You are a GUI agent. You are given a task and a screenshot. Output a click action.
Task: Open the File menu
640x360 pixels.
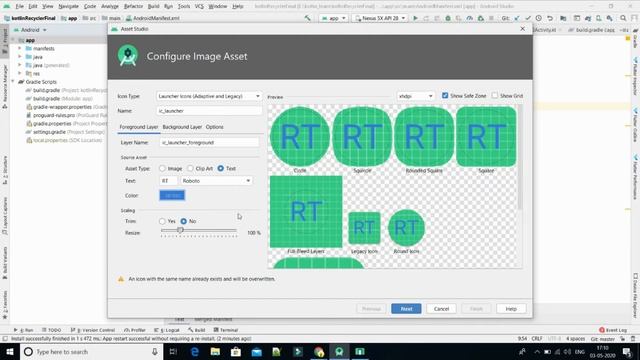[x=19, y=6]
